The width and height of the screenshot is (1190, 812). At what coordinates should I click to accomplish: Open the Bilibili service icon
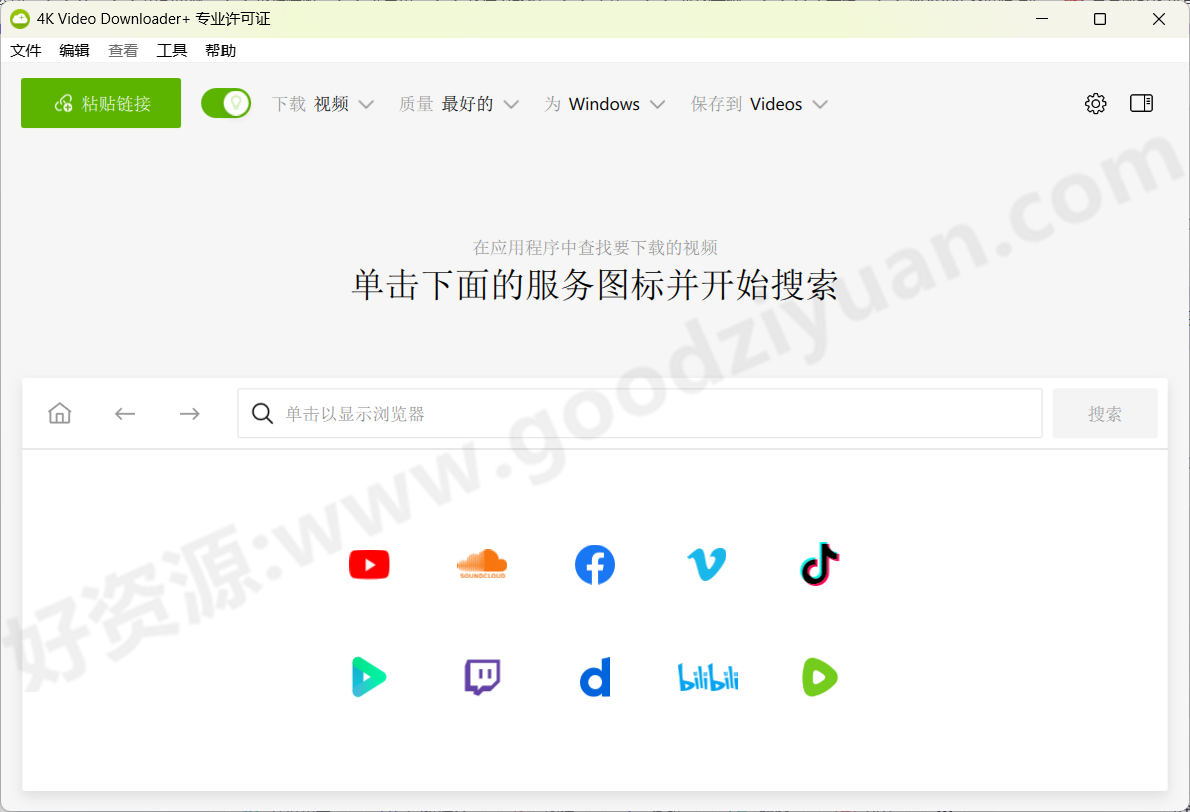coord(707,677)
